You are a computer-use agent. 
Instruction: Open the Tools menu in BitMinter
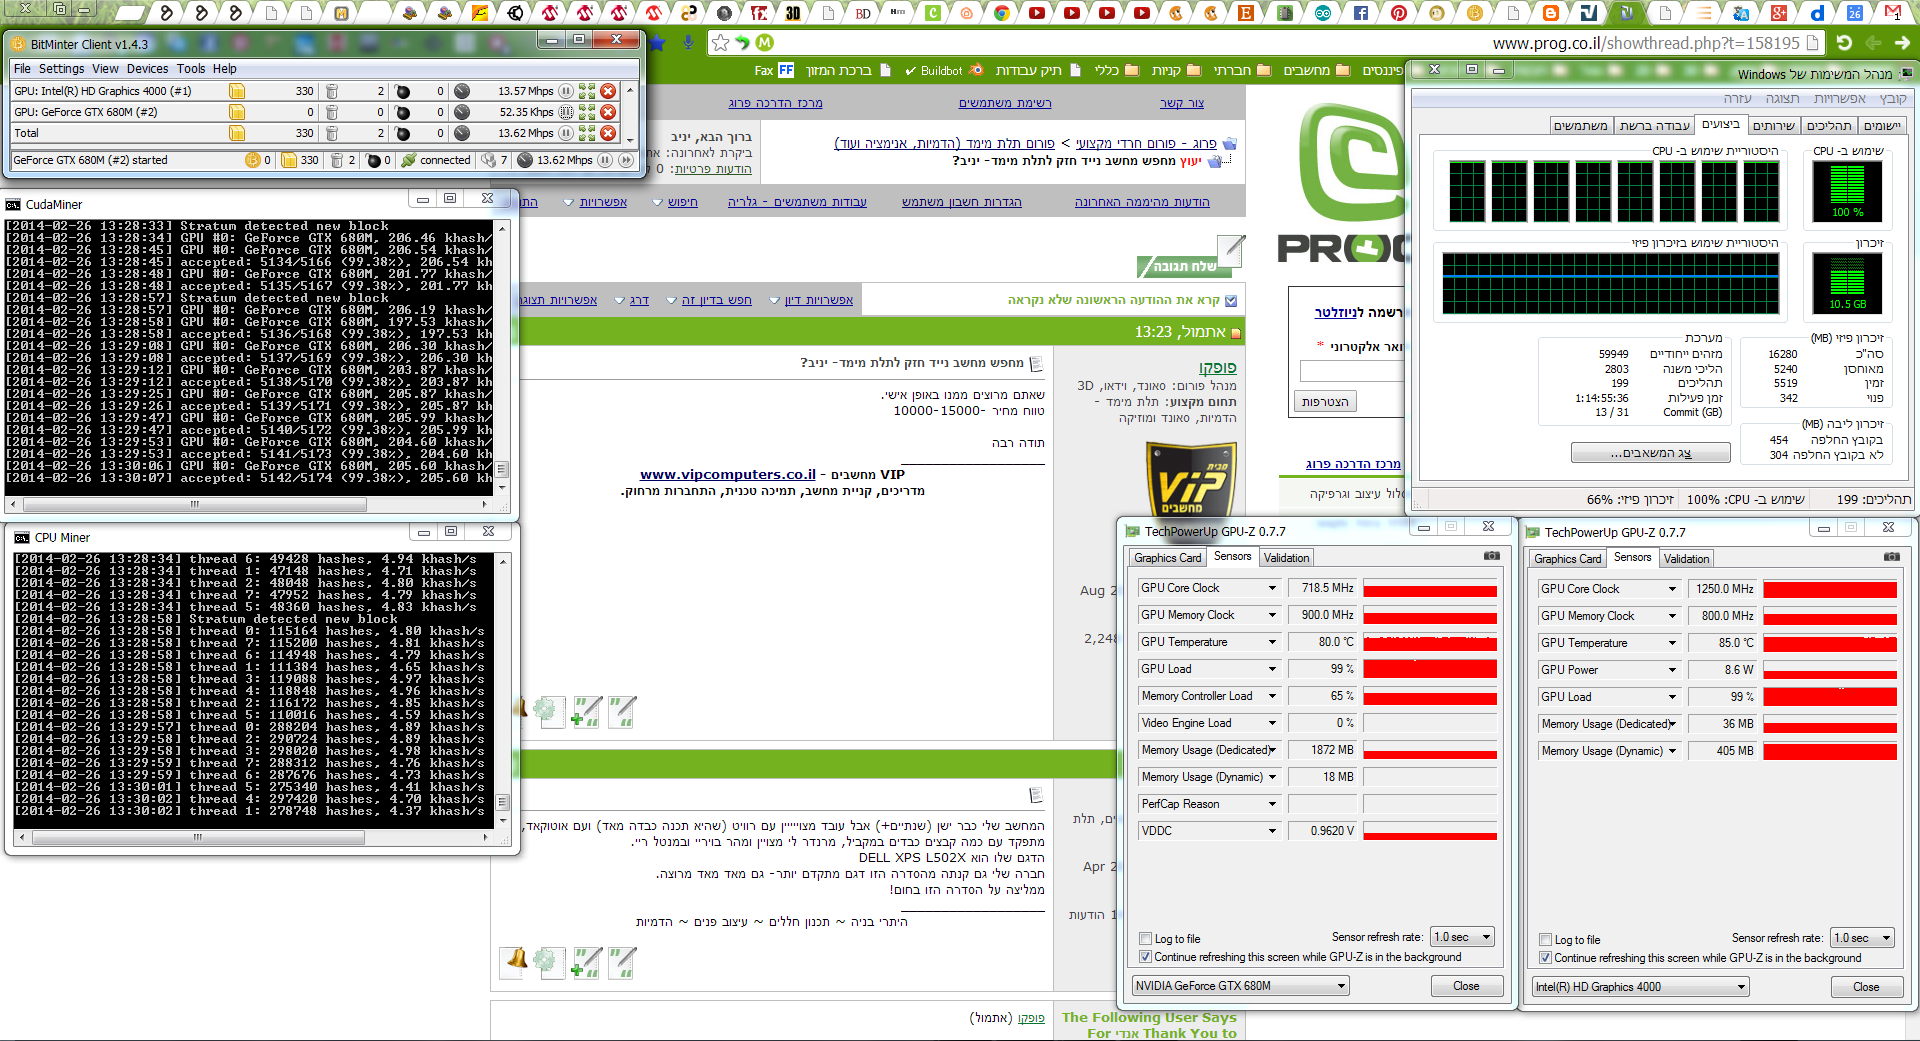point(191,69)
